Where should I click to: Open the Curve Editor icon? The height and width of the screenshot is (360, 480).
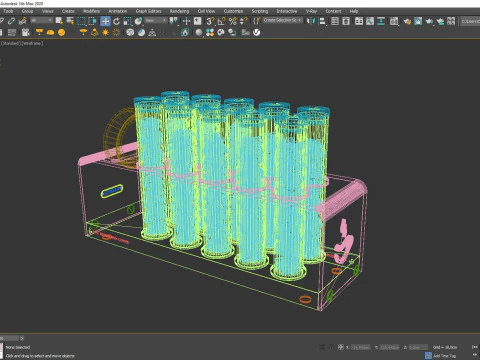(370, 21)
